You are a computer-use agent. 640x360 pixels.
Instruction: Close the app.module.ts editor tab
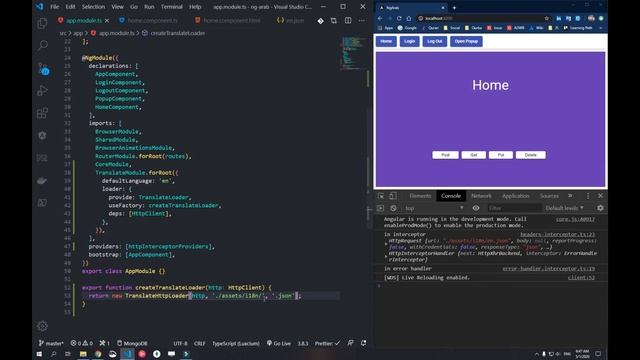tap(107, 20)
